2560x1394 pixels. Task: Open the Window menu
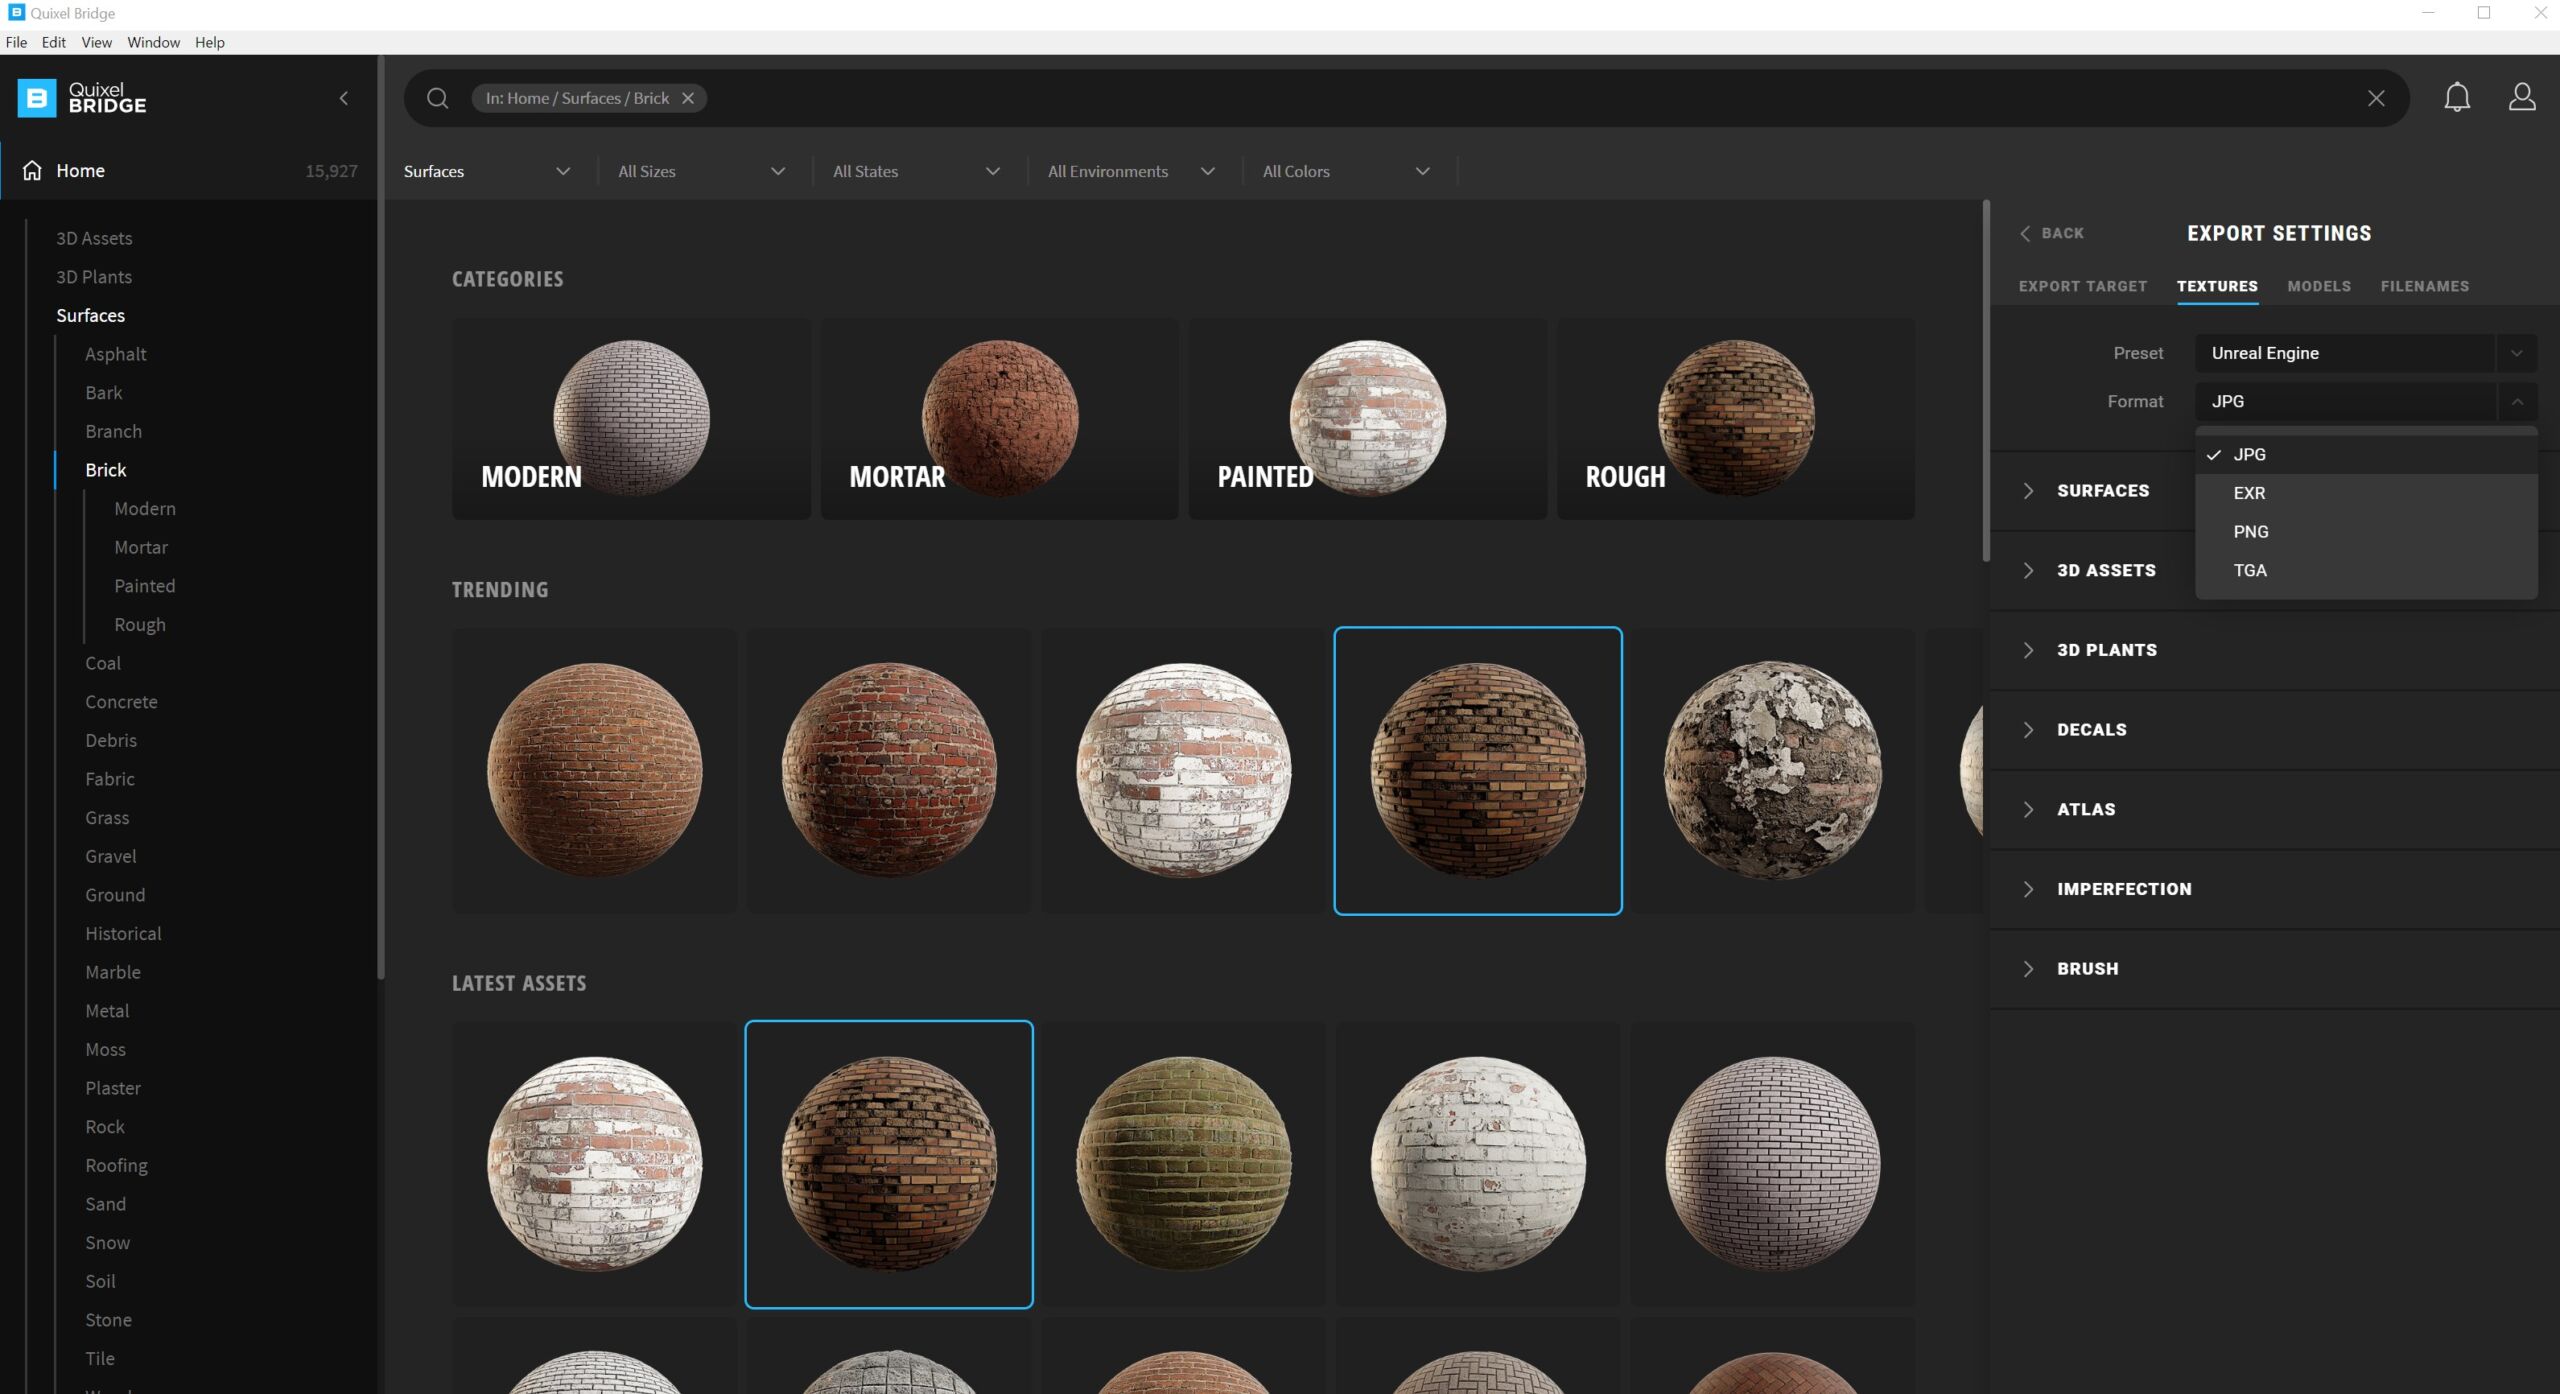click(x=153, y=42)
